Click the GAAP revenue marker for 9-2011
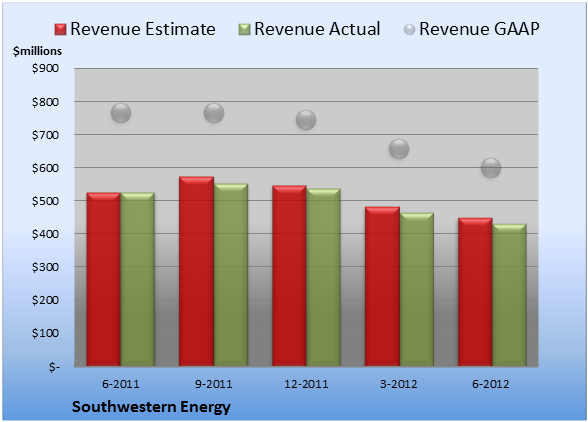 pos(214,113)
